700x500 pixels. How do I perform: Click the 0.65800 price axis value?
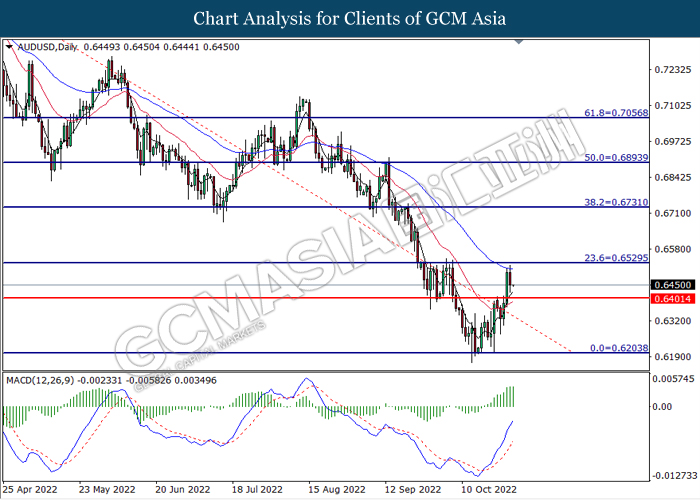point(673,249)
